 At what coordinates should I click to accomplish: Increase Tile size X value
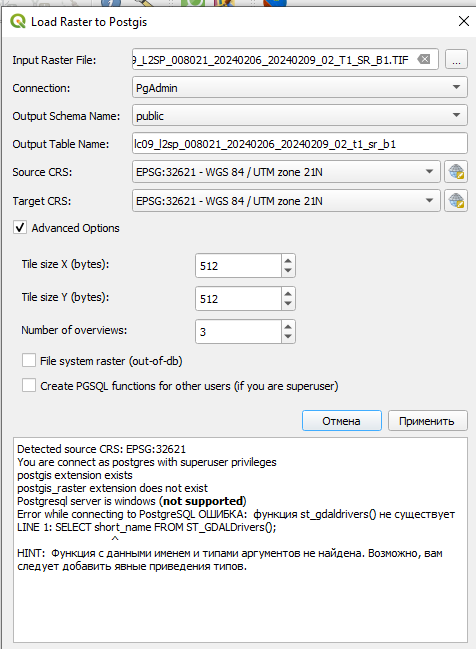click(288, 260)
